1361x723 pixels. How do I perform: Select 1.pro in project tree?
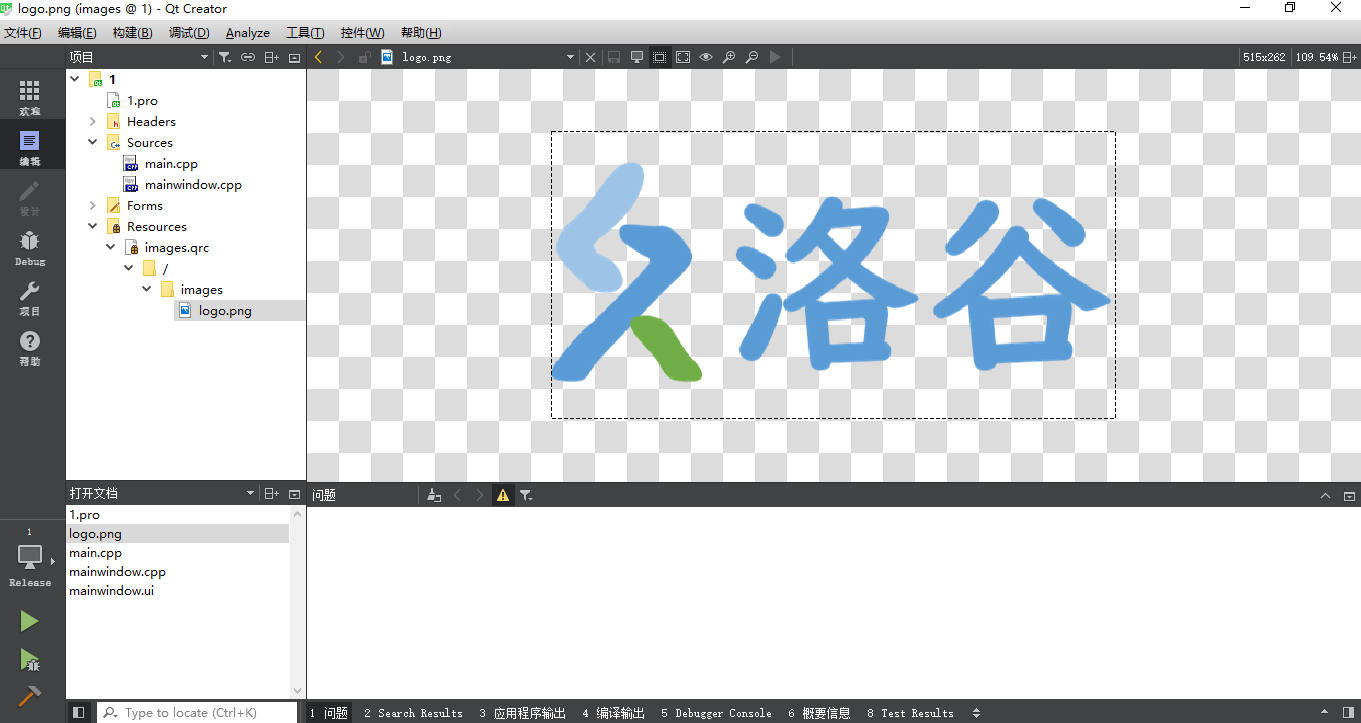pyautogui.click(x=142, y=100)
